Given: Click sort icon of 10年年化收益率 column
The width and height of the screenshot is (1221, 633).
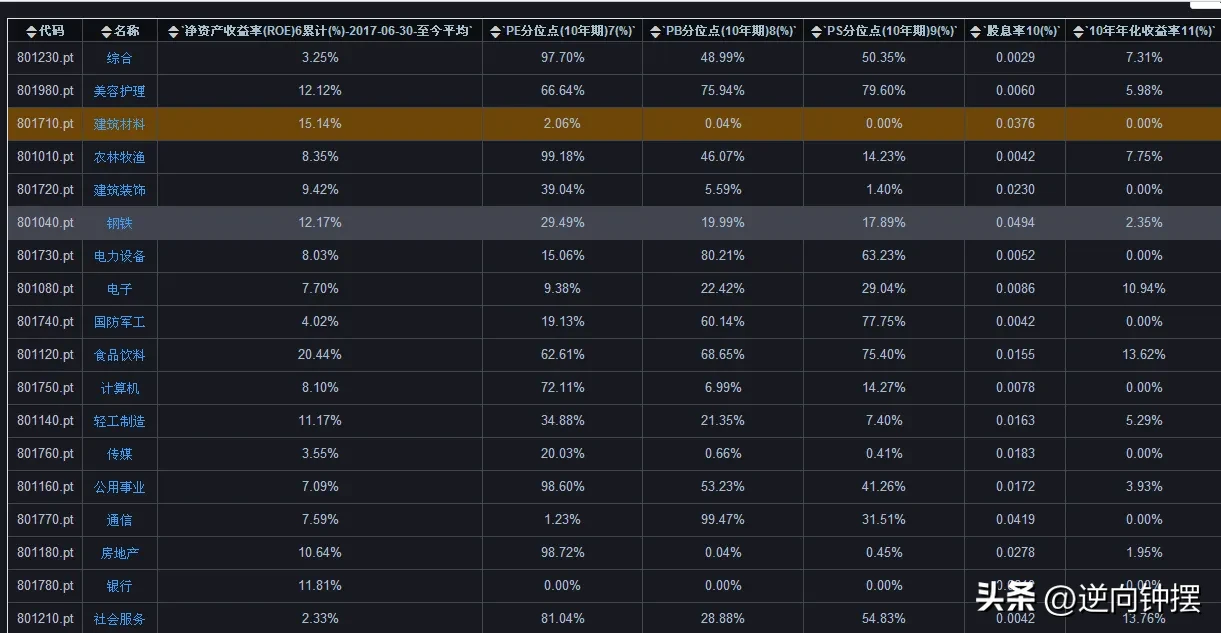Looking at the screenshot, I should [x=1079, y=31].
